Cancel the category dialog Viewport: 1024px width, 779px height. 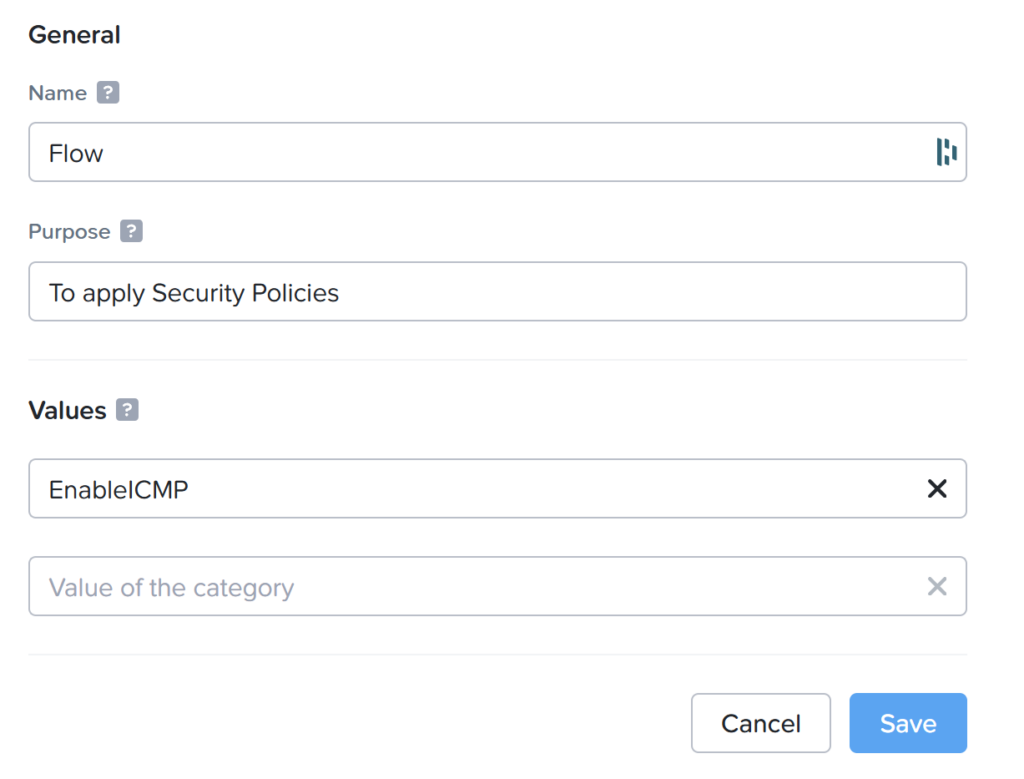(761, 723)
